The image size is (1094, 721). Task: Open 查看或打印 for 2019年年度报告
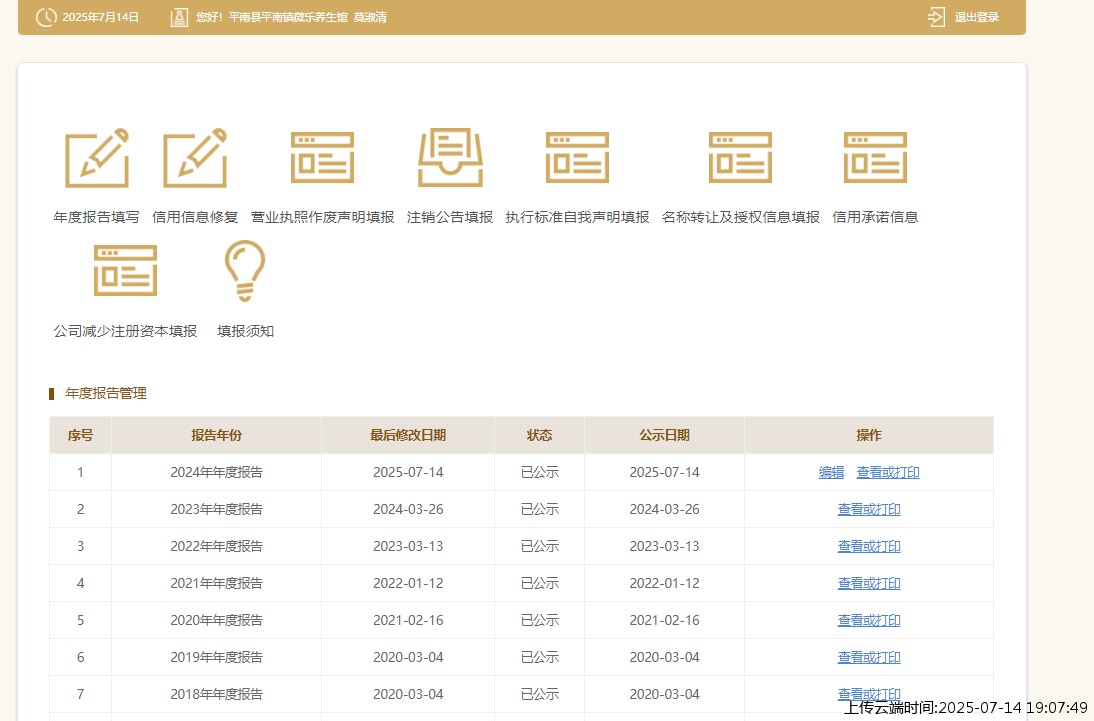tap(869, 657)
